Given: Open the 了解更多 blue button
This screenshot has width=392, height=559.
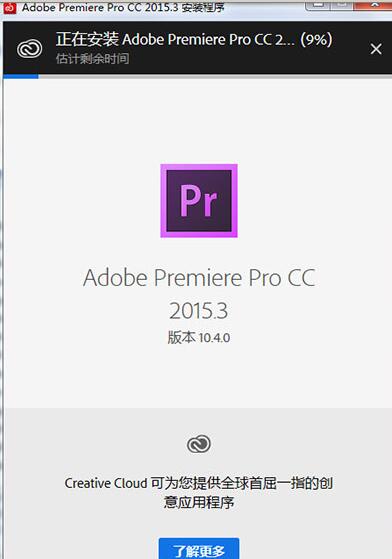Looking at the screenshot, I should tap(199, 549).
